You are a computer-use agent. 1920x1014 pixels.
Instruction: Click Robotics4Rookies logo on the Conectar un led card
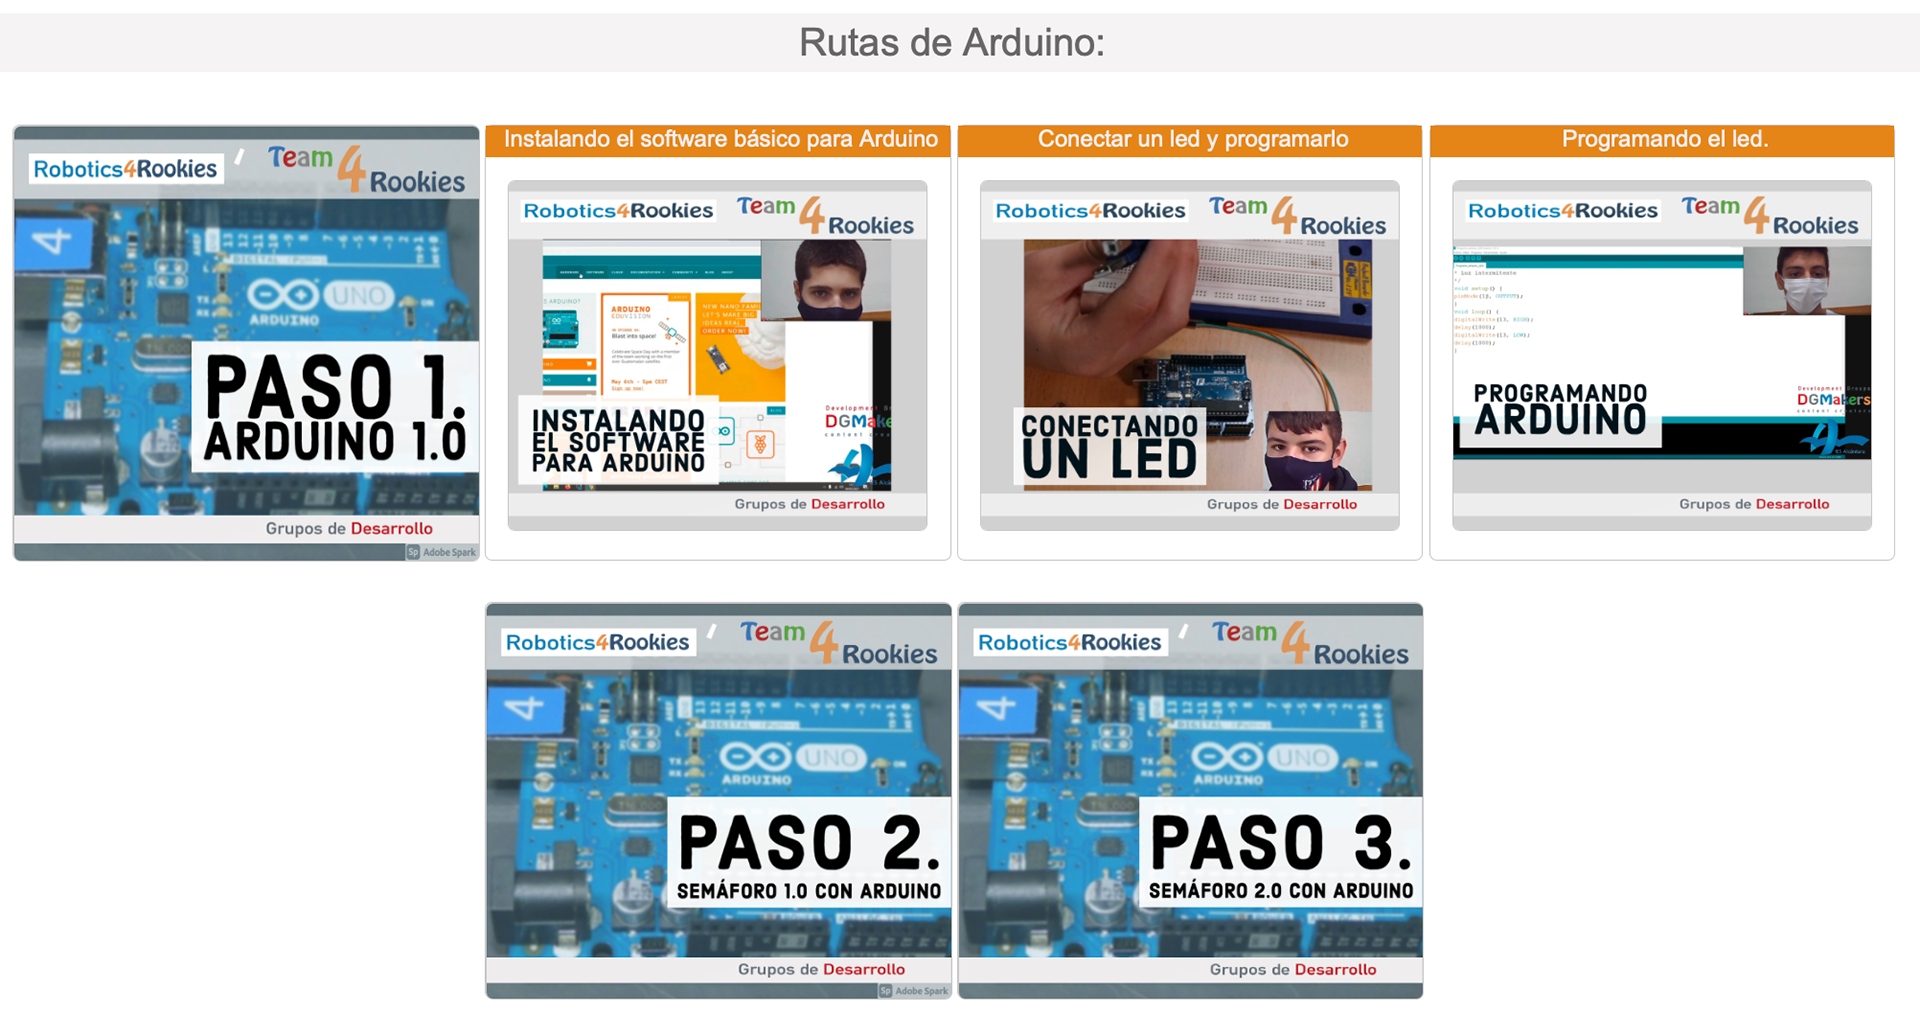[1090, 211]
